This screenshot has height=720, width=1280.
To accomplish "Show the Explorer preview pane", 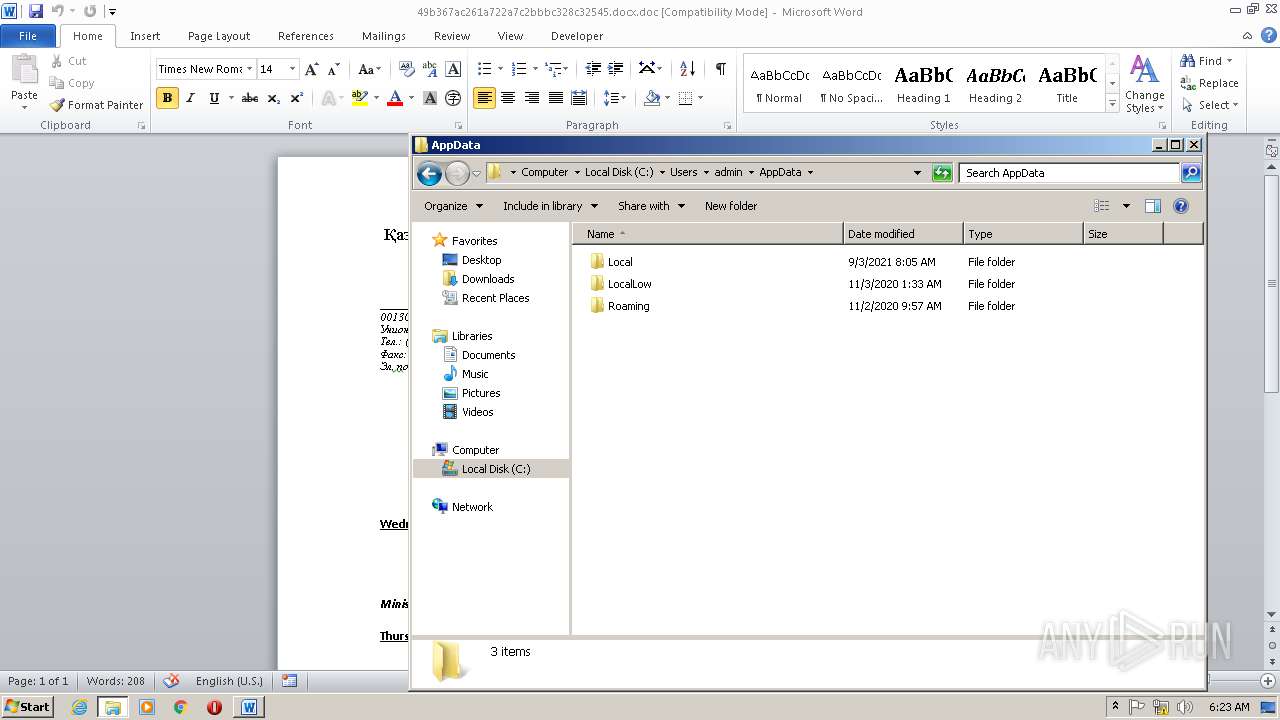I will 1152,206.
